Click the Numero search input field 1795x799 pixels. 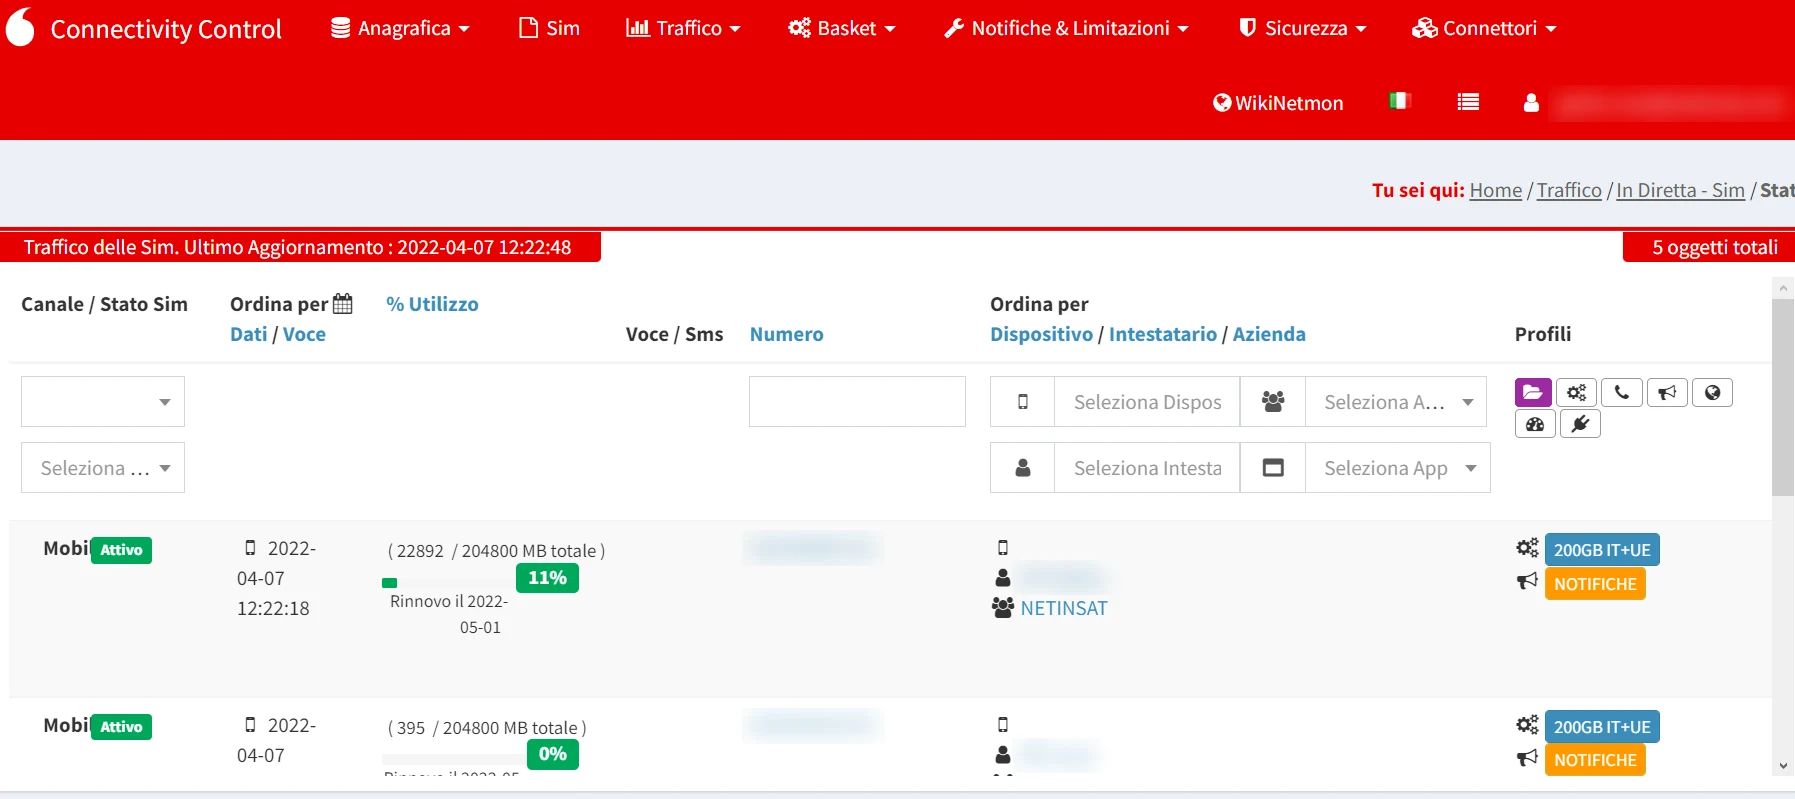pos(857,402)
